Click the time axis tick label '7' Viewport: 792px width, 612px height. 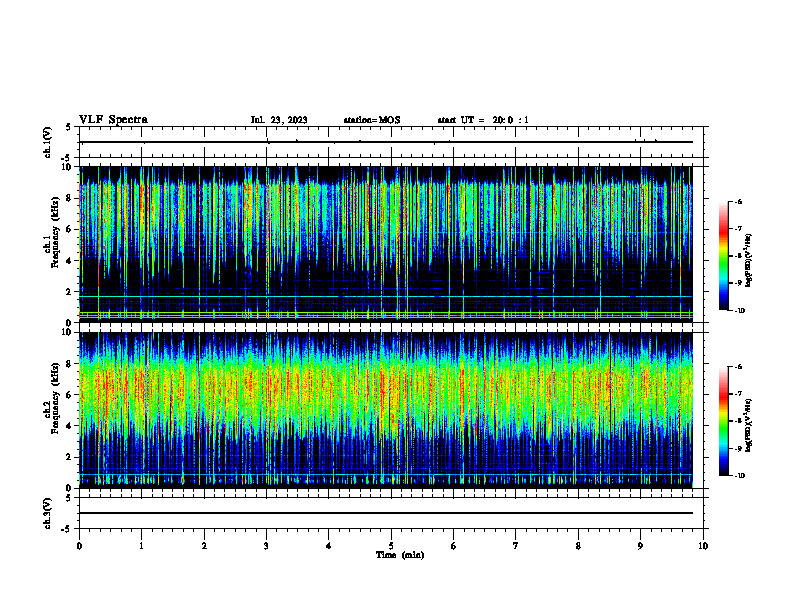[x=516, y=546]
